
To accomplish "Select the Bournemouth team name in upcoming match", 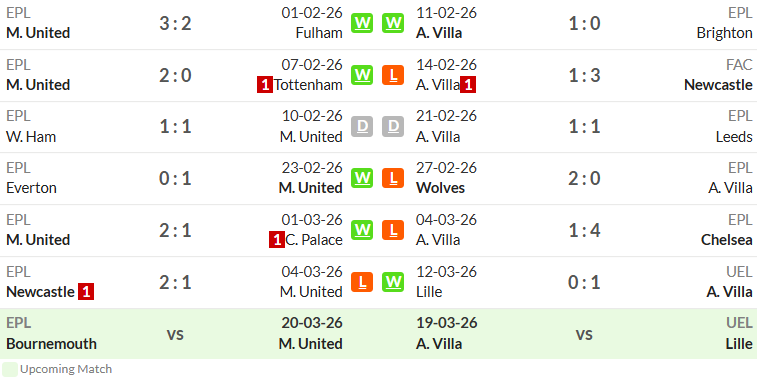I will tap(51, 344).
